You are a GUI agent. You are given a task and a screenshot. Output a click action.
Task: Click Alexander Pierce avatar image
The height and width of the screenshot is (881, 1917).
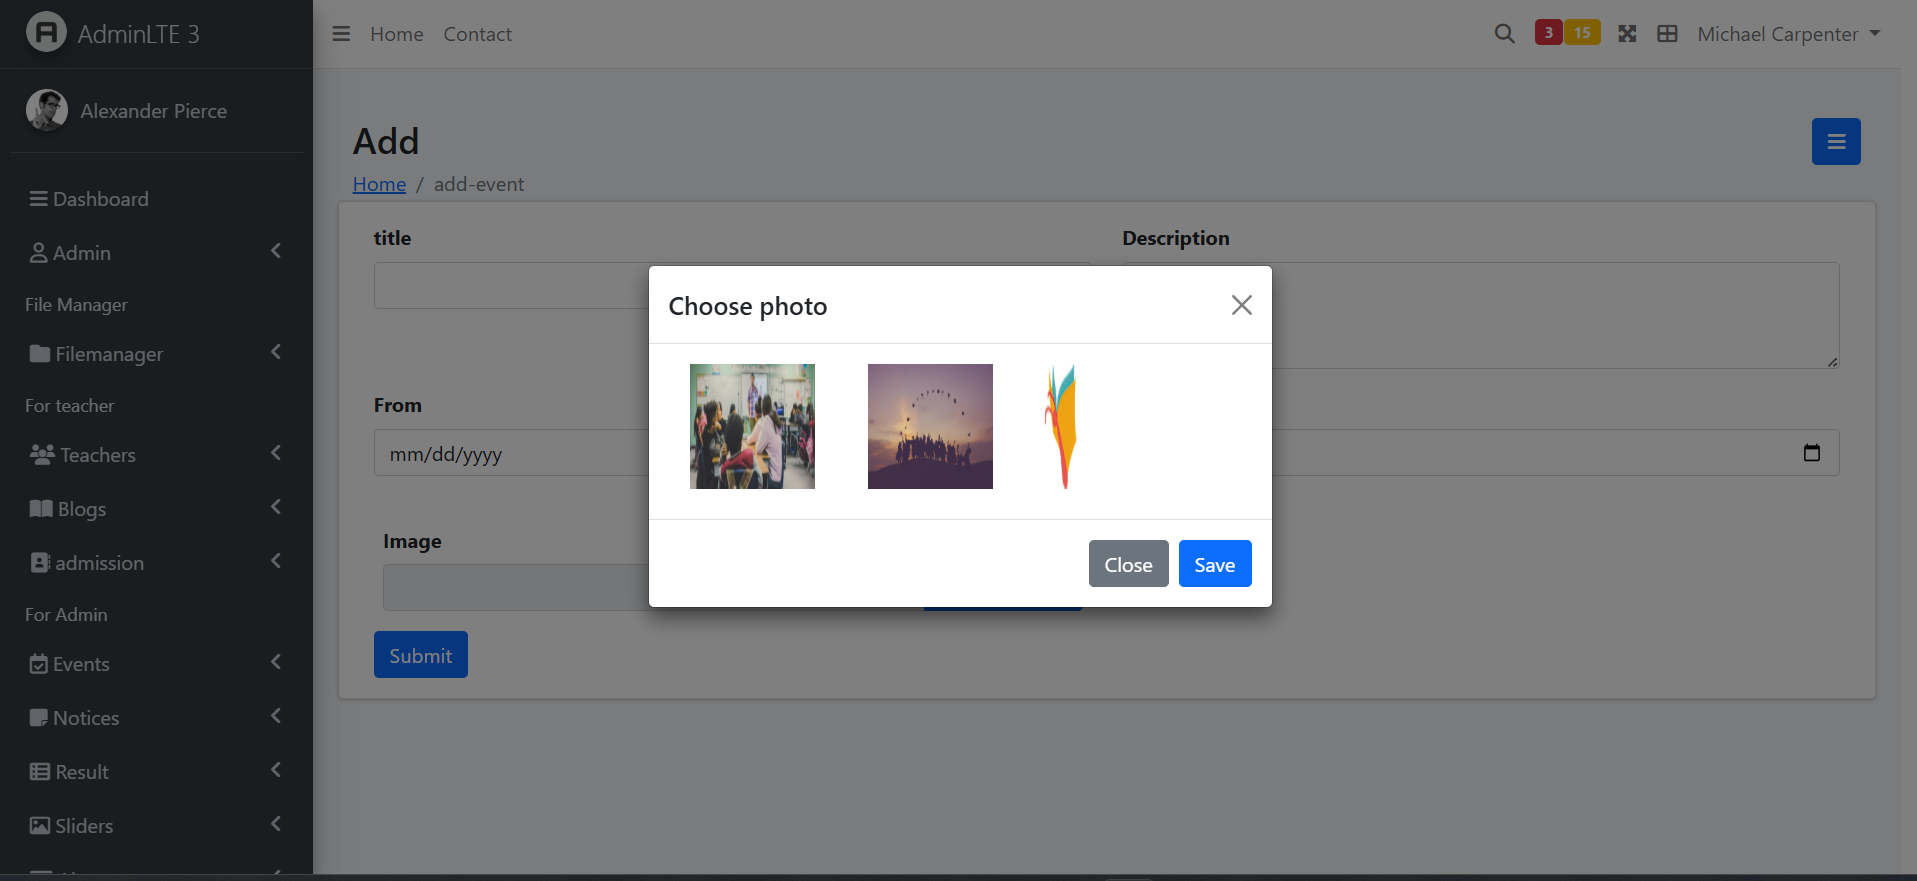pyautogui.click(x=47, y=110)
